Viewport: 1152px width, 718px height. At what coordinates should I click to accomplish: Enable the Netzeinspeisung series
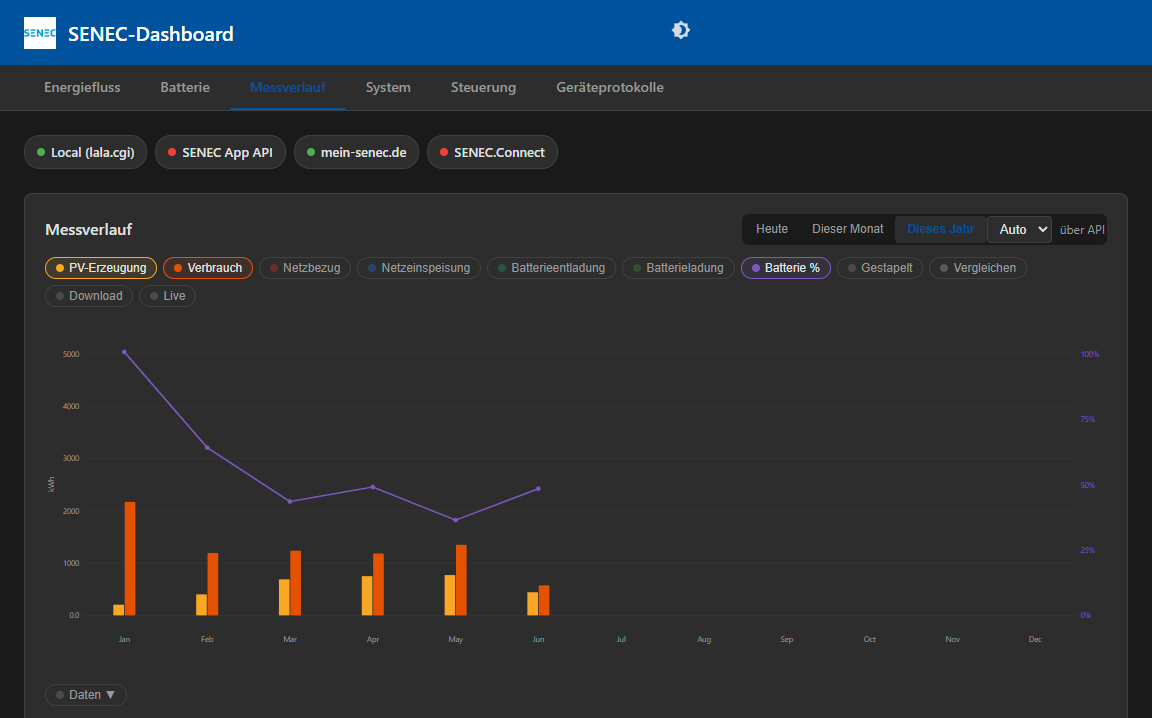tap(419, 268)
